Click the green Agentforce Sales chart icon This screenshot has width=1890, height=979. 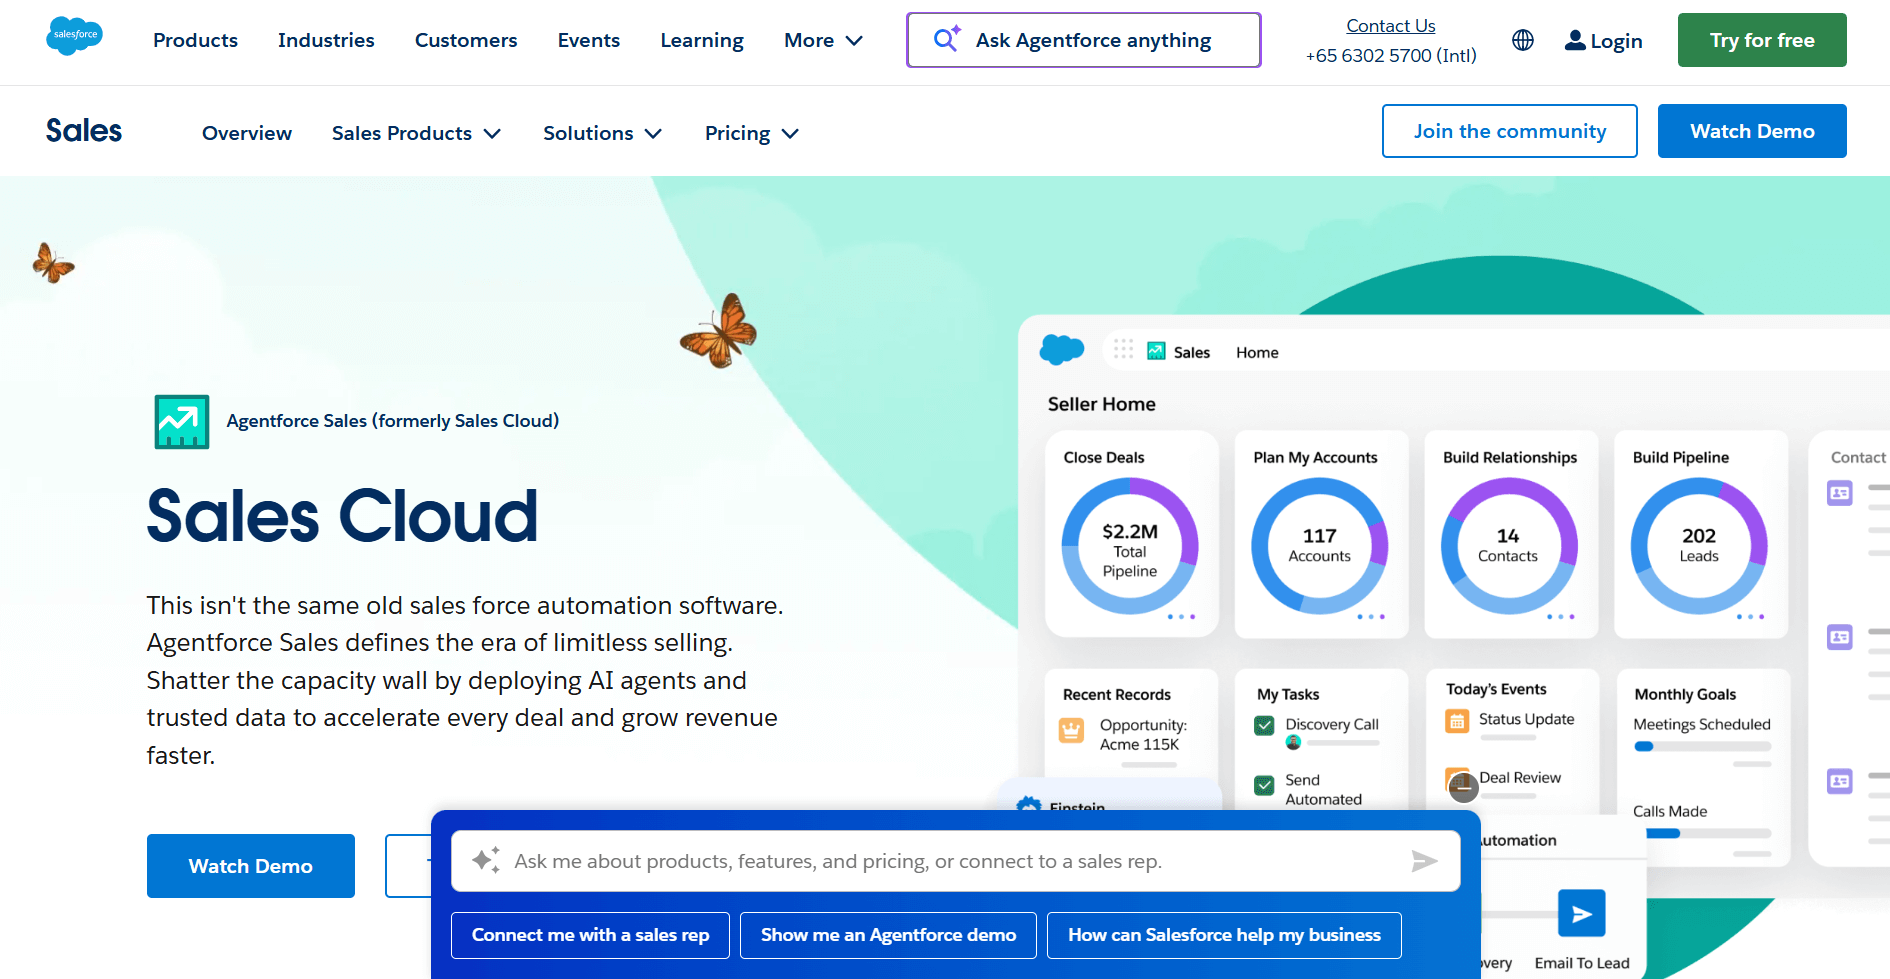click(x=182, y=421)
